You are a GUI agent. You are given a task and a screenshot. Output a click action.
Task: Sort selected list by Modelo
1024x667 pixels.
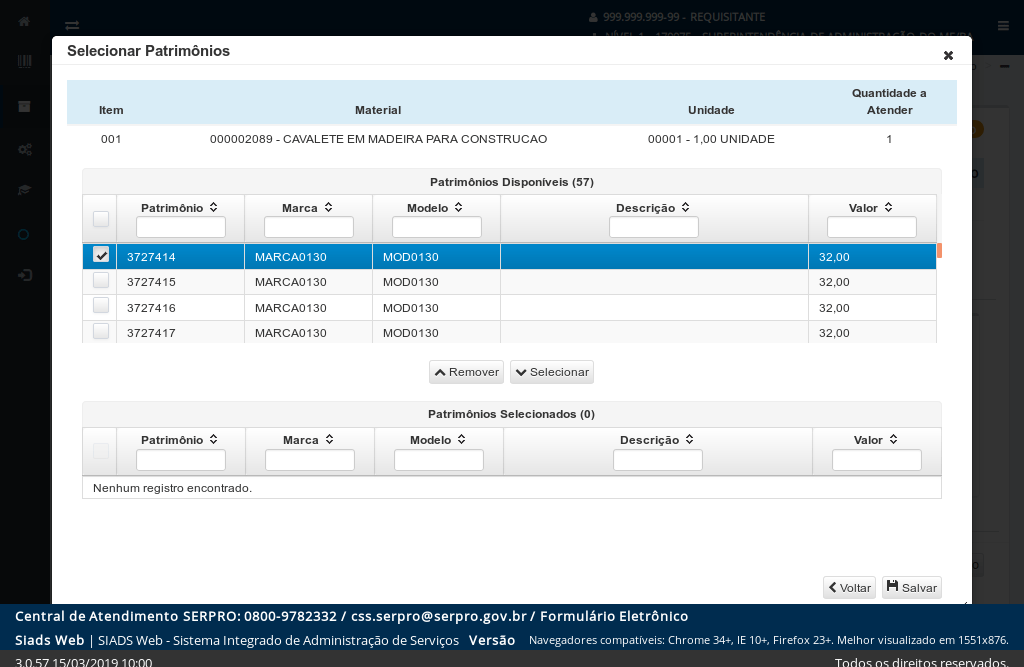click(462, 440)
